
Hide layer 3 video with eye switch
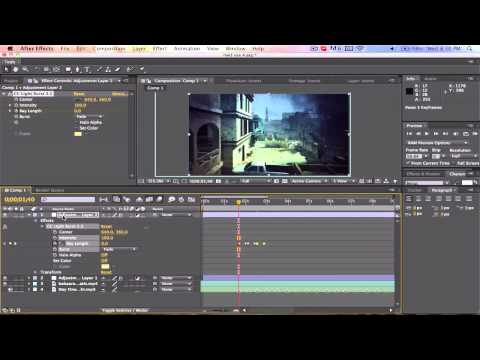tap(5, 284)
